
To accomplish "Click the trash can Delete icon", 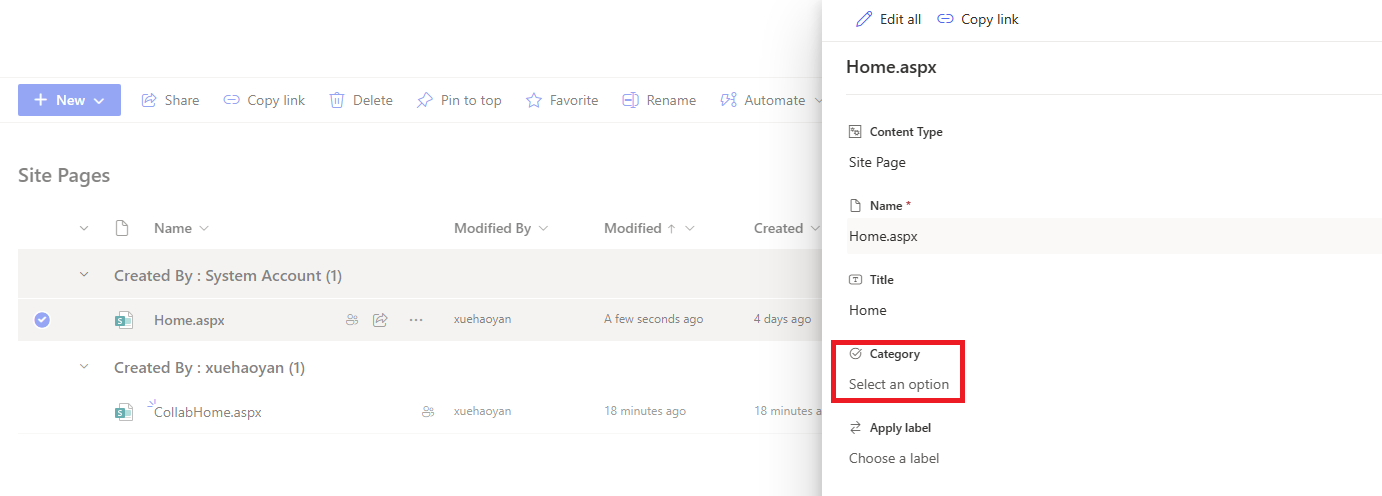I will [337, 100].
